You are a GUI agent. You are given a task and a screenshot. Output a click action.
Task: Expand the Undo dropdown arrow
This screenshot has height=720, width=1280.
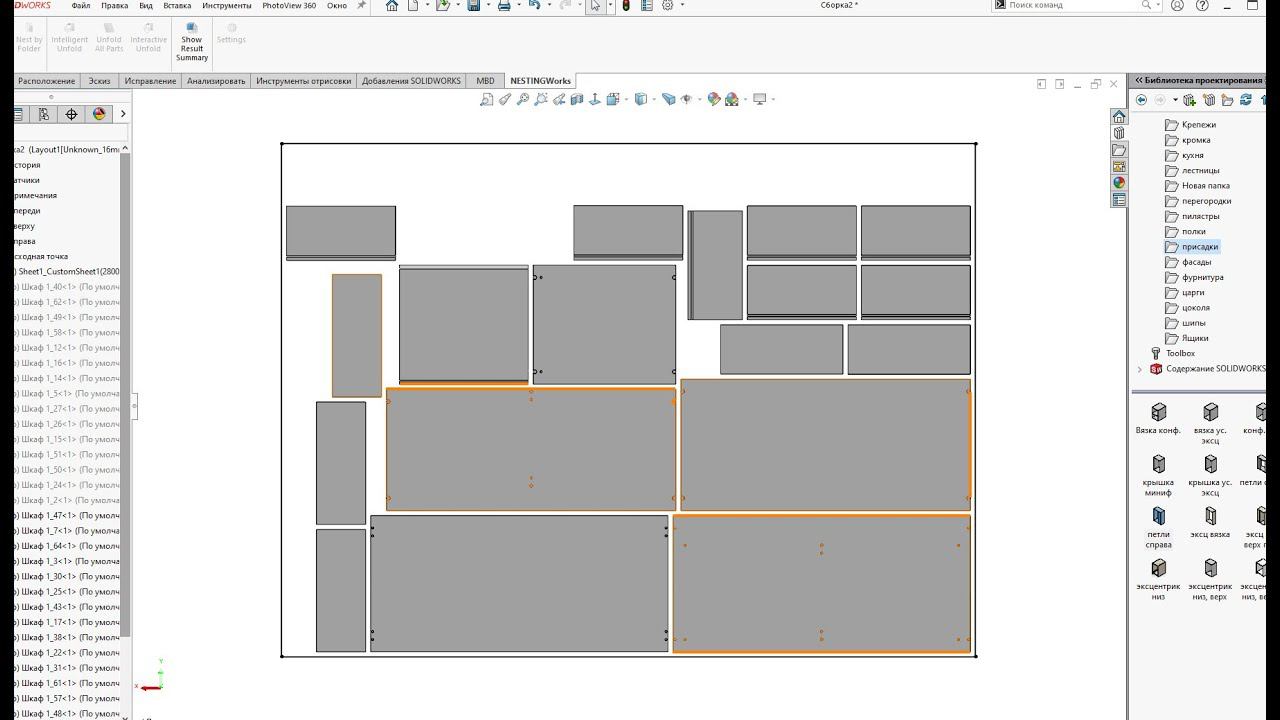click(x=549, y=5)
